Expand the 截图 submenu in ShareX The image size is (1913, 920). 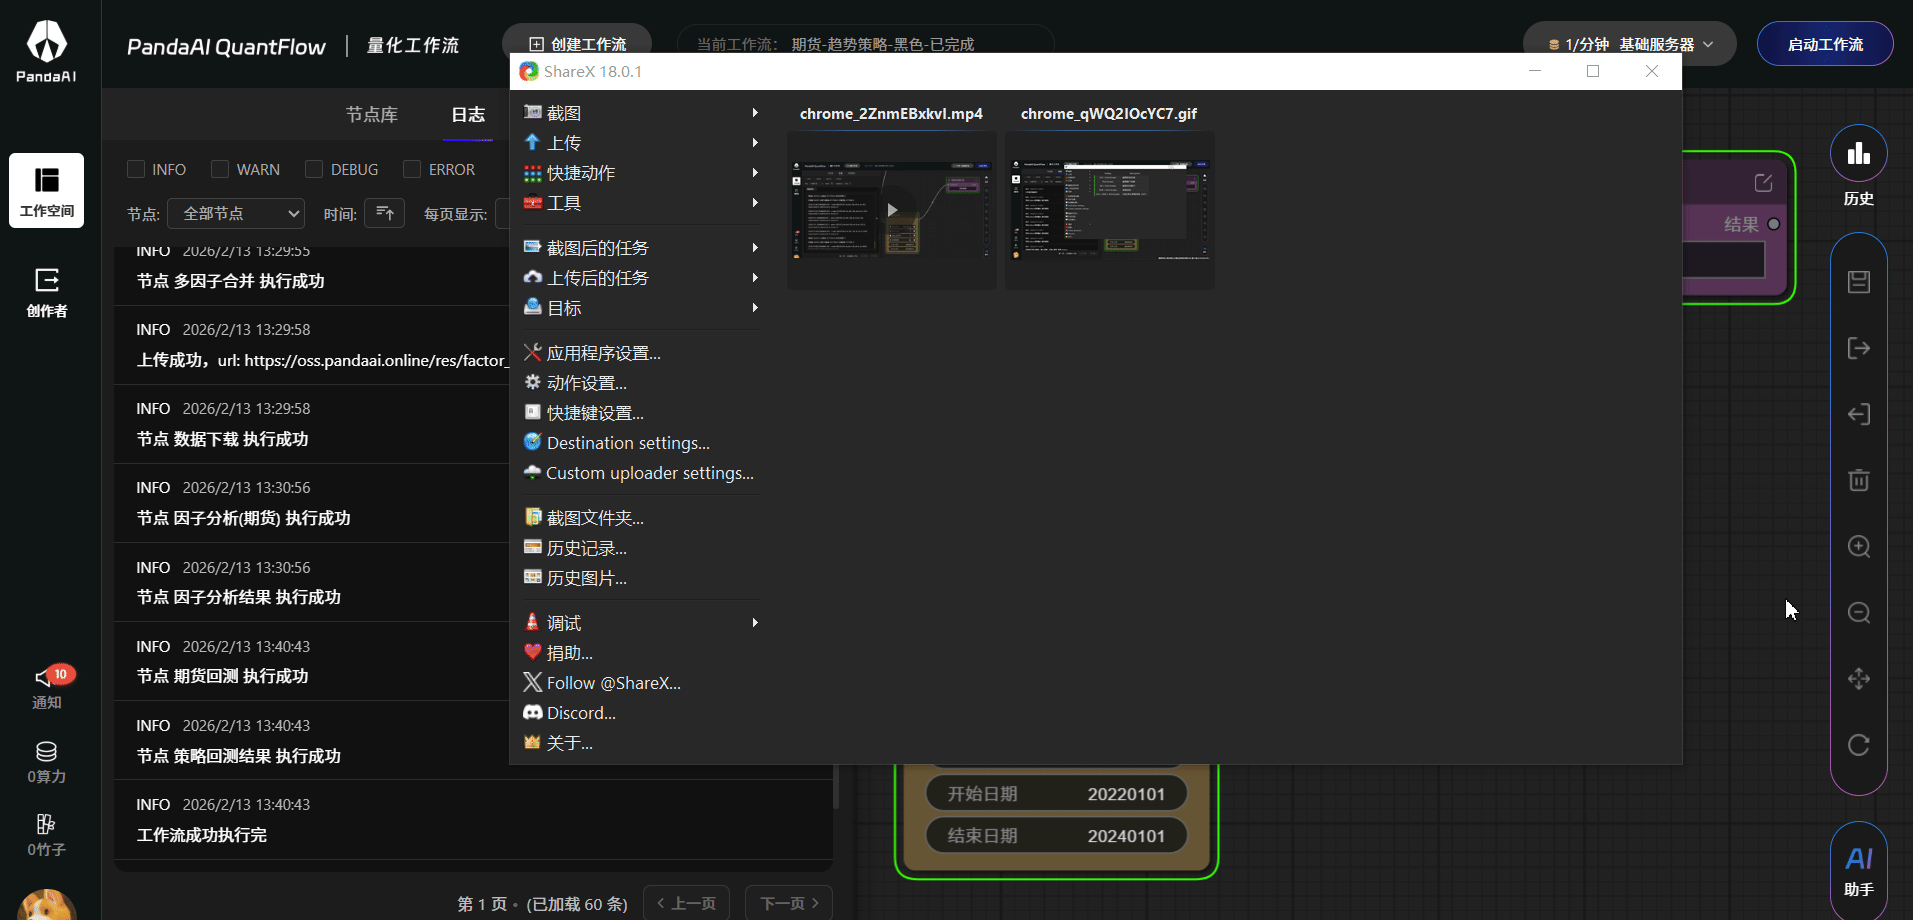click(x=641, y=113)
